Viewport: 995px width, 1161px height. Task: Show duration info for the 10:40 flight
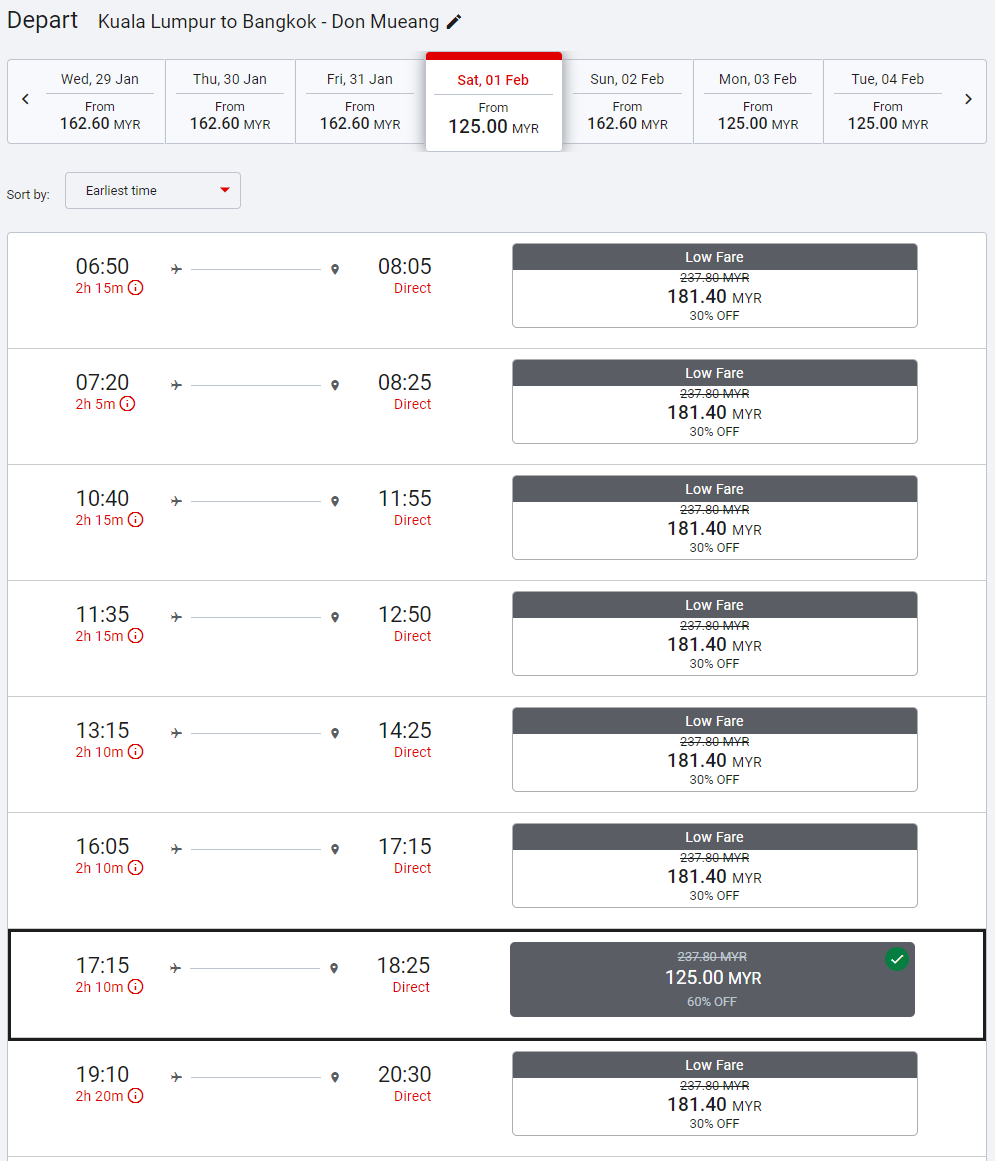point(135,520)
